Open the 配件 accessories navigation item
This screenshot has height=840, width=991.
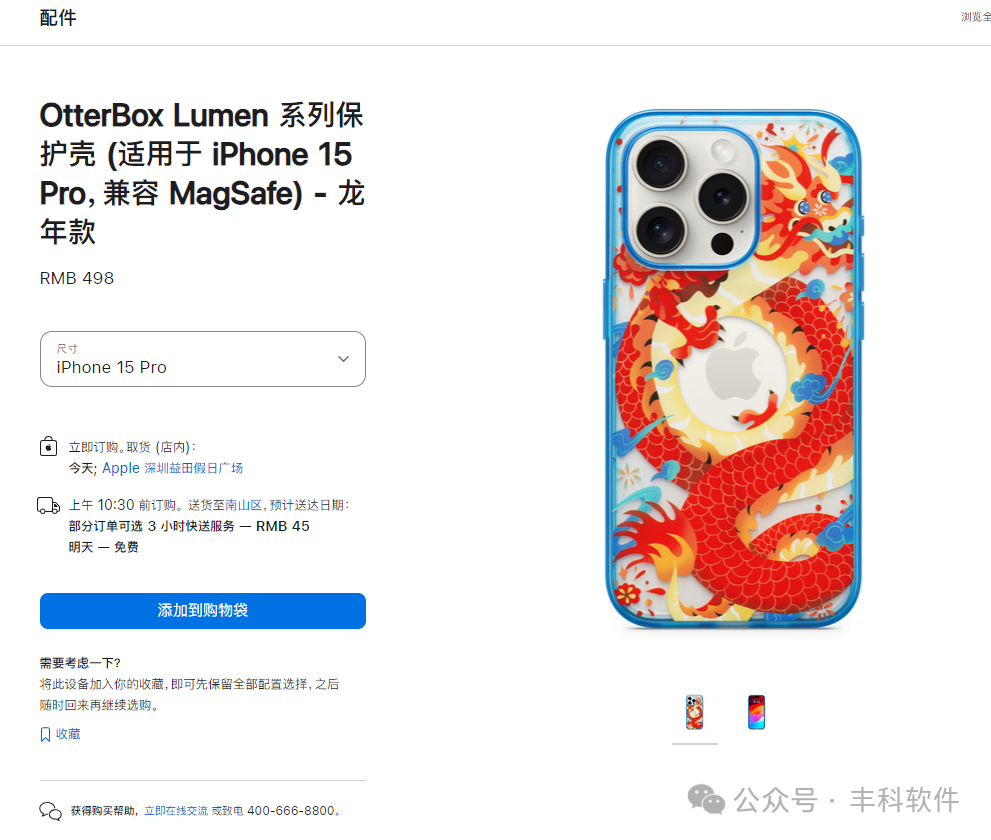[58, 18]
